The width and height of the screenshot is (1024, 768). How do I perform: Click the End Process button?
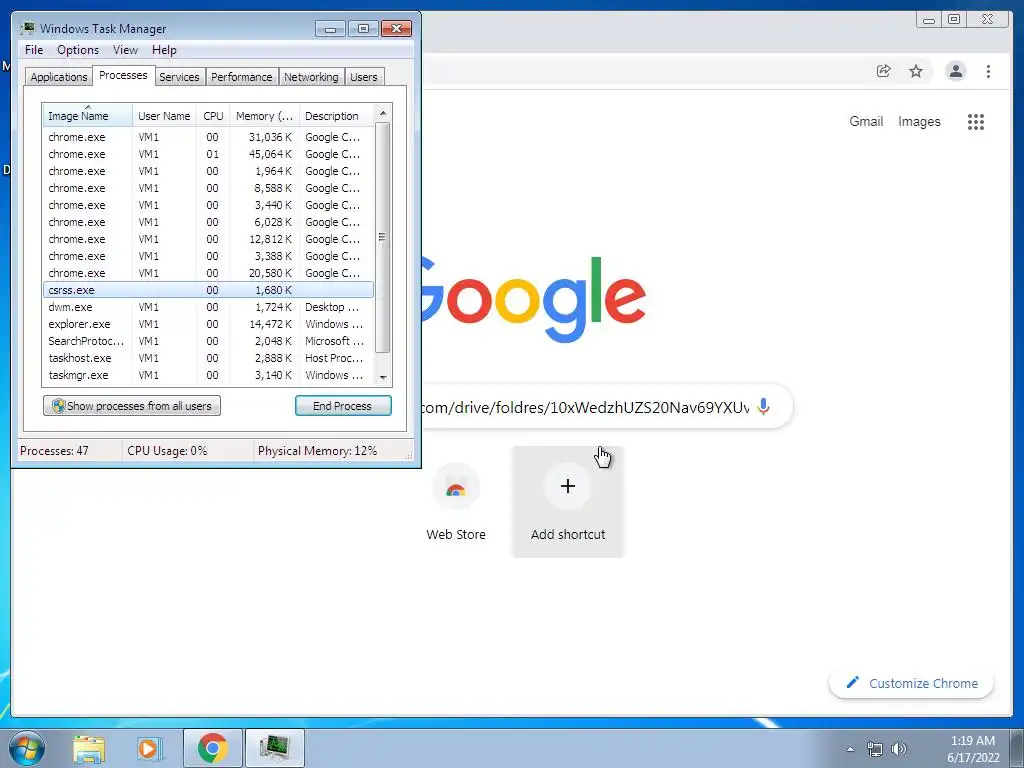pos(343,406)
